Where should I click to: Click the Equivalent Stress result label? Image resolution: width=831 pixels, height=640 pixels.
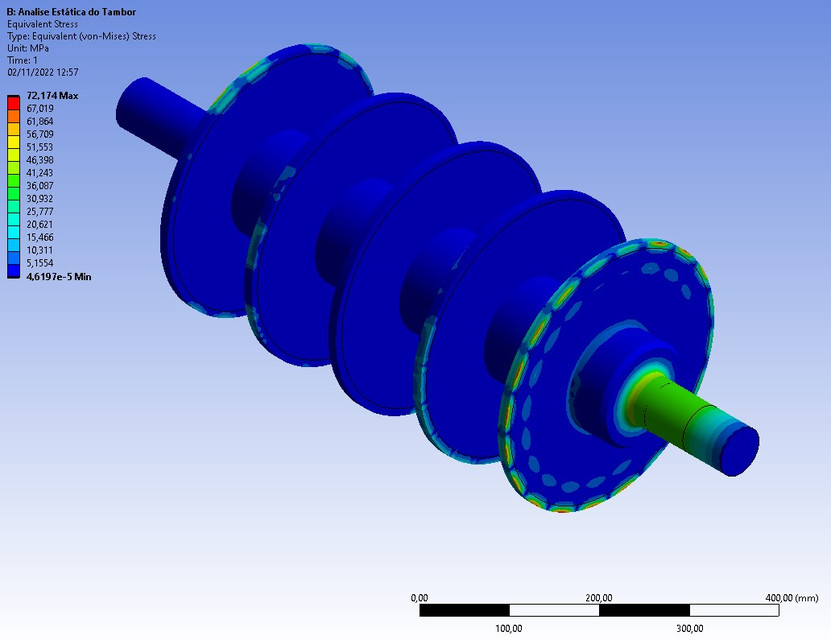[x=41, y=25]
